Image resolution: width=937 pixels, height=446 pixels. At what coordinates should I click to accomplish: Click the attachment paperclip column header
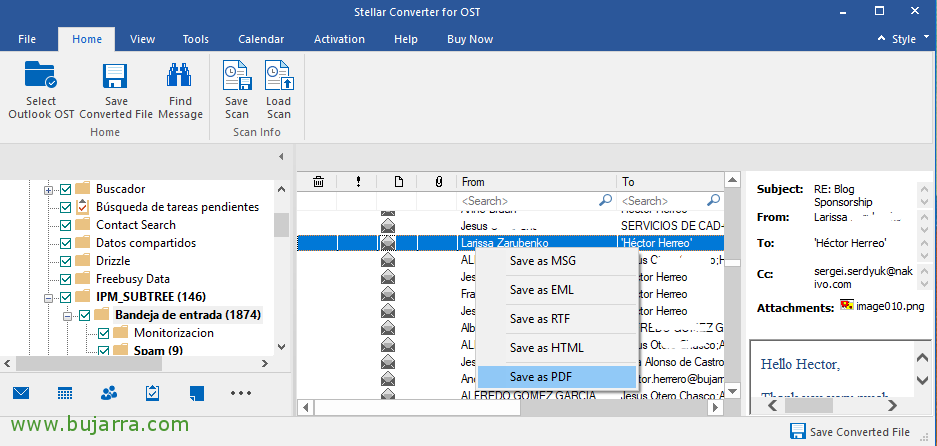tap(438, 182)
